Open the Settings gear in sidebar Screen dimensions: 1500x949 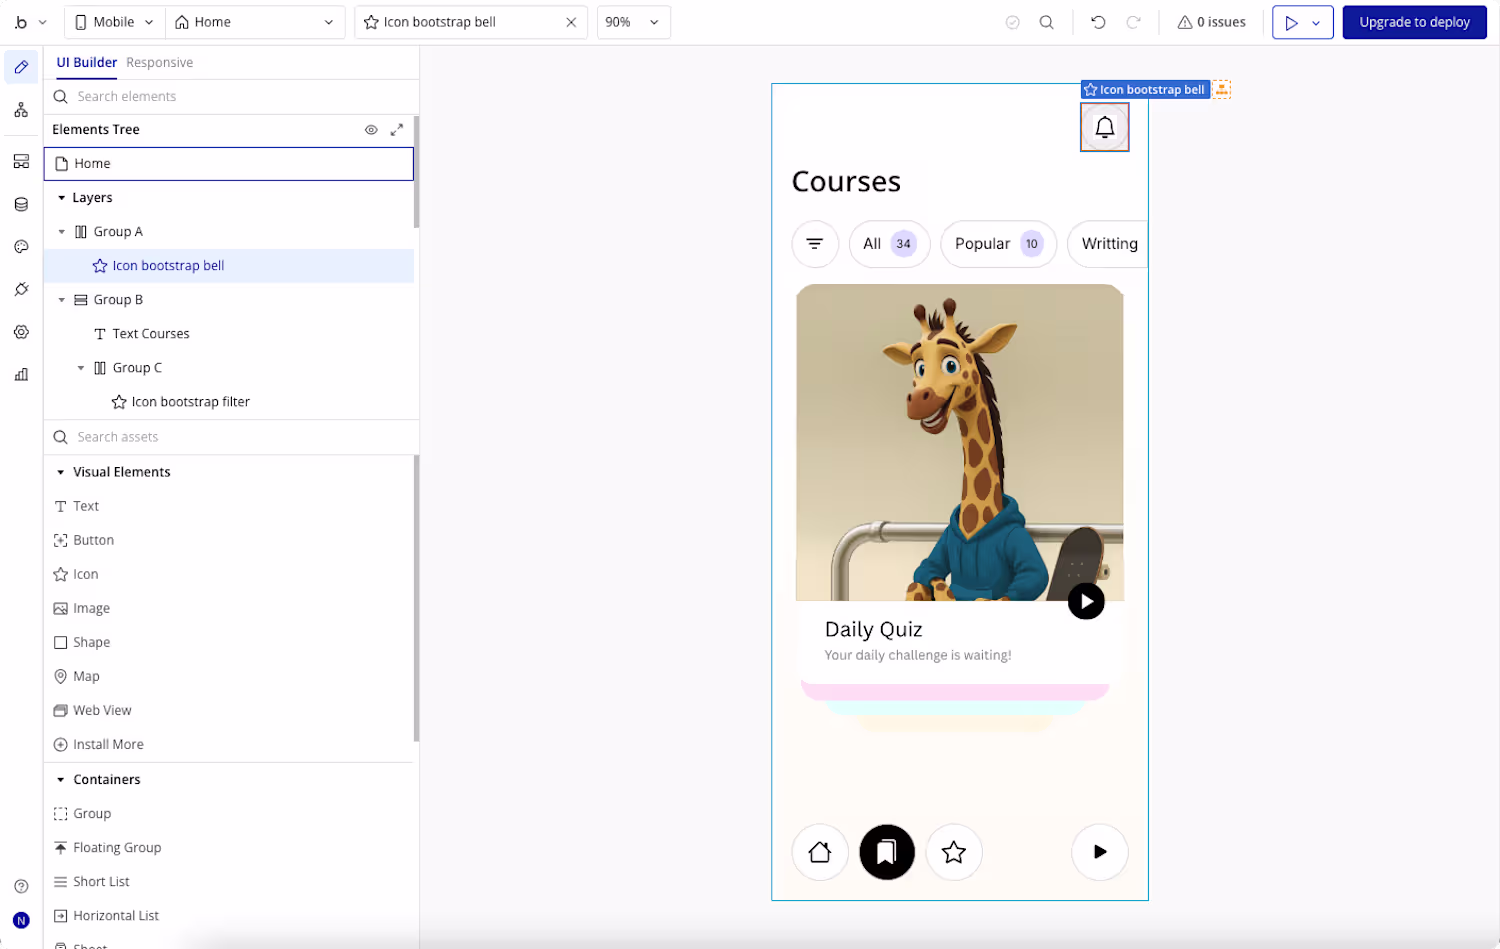coord(21,332)
